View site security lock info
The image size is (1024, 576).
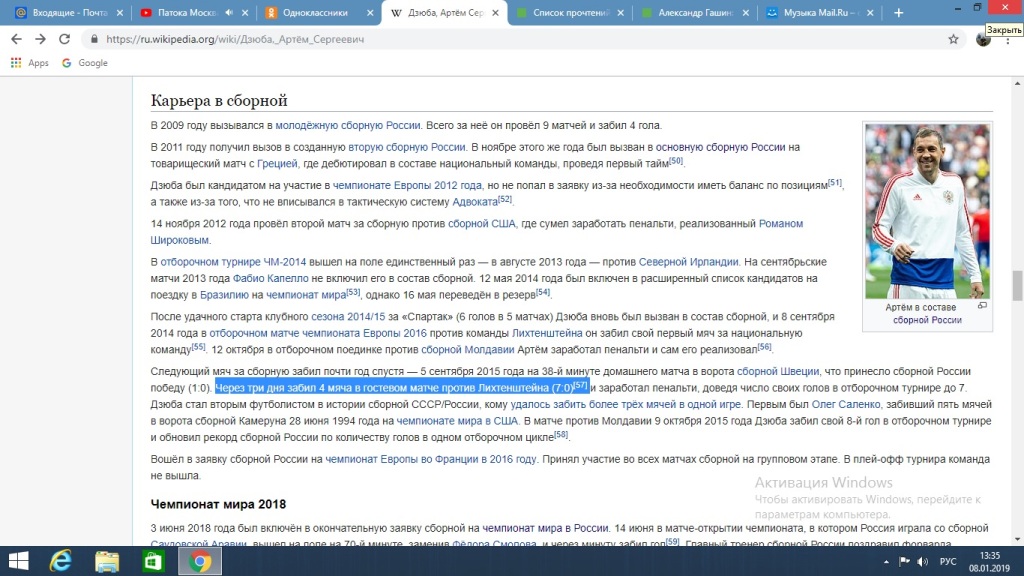point(94,39)
